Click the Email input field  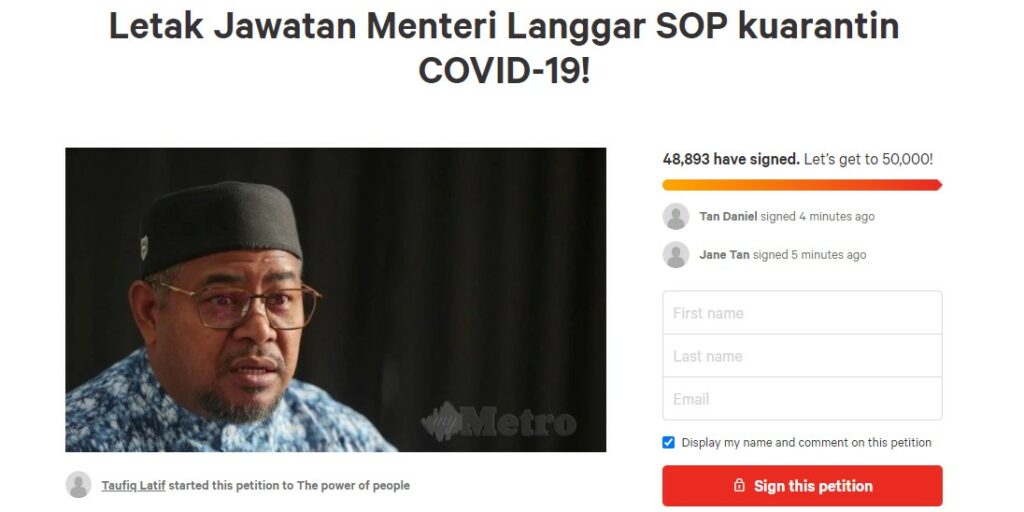pos(802,398)
